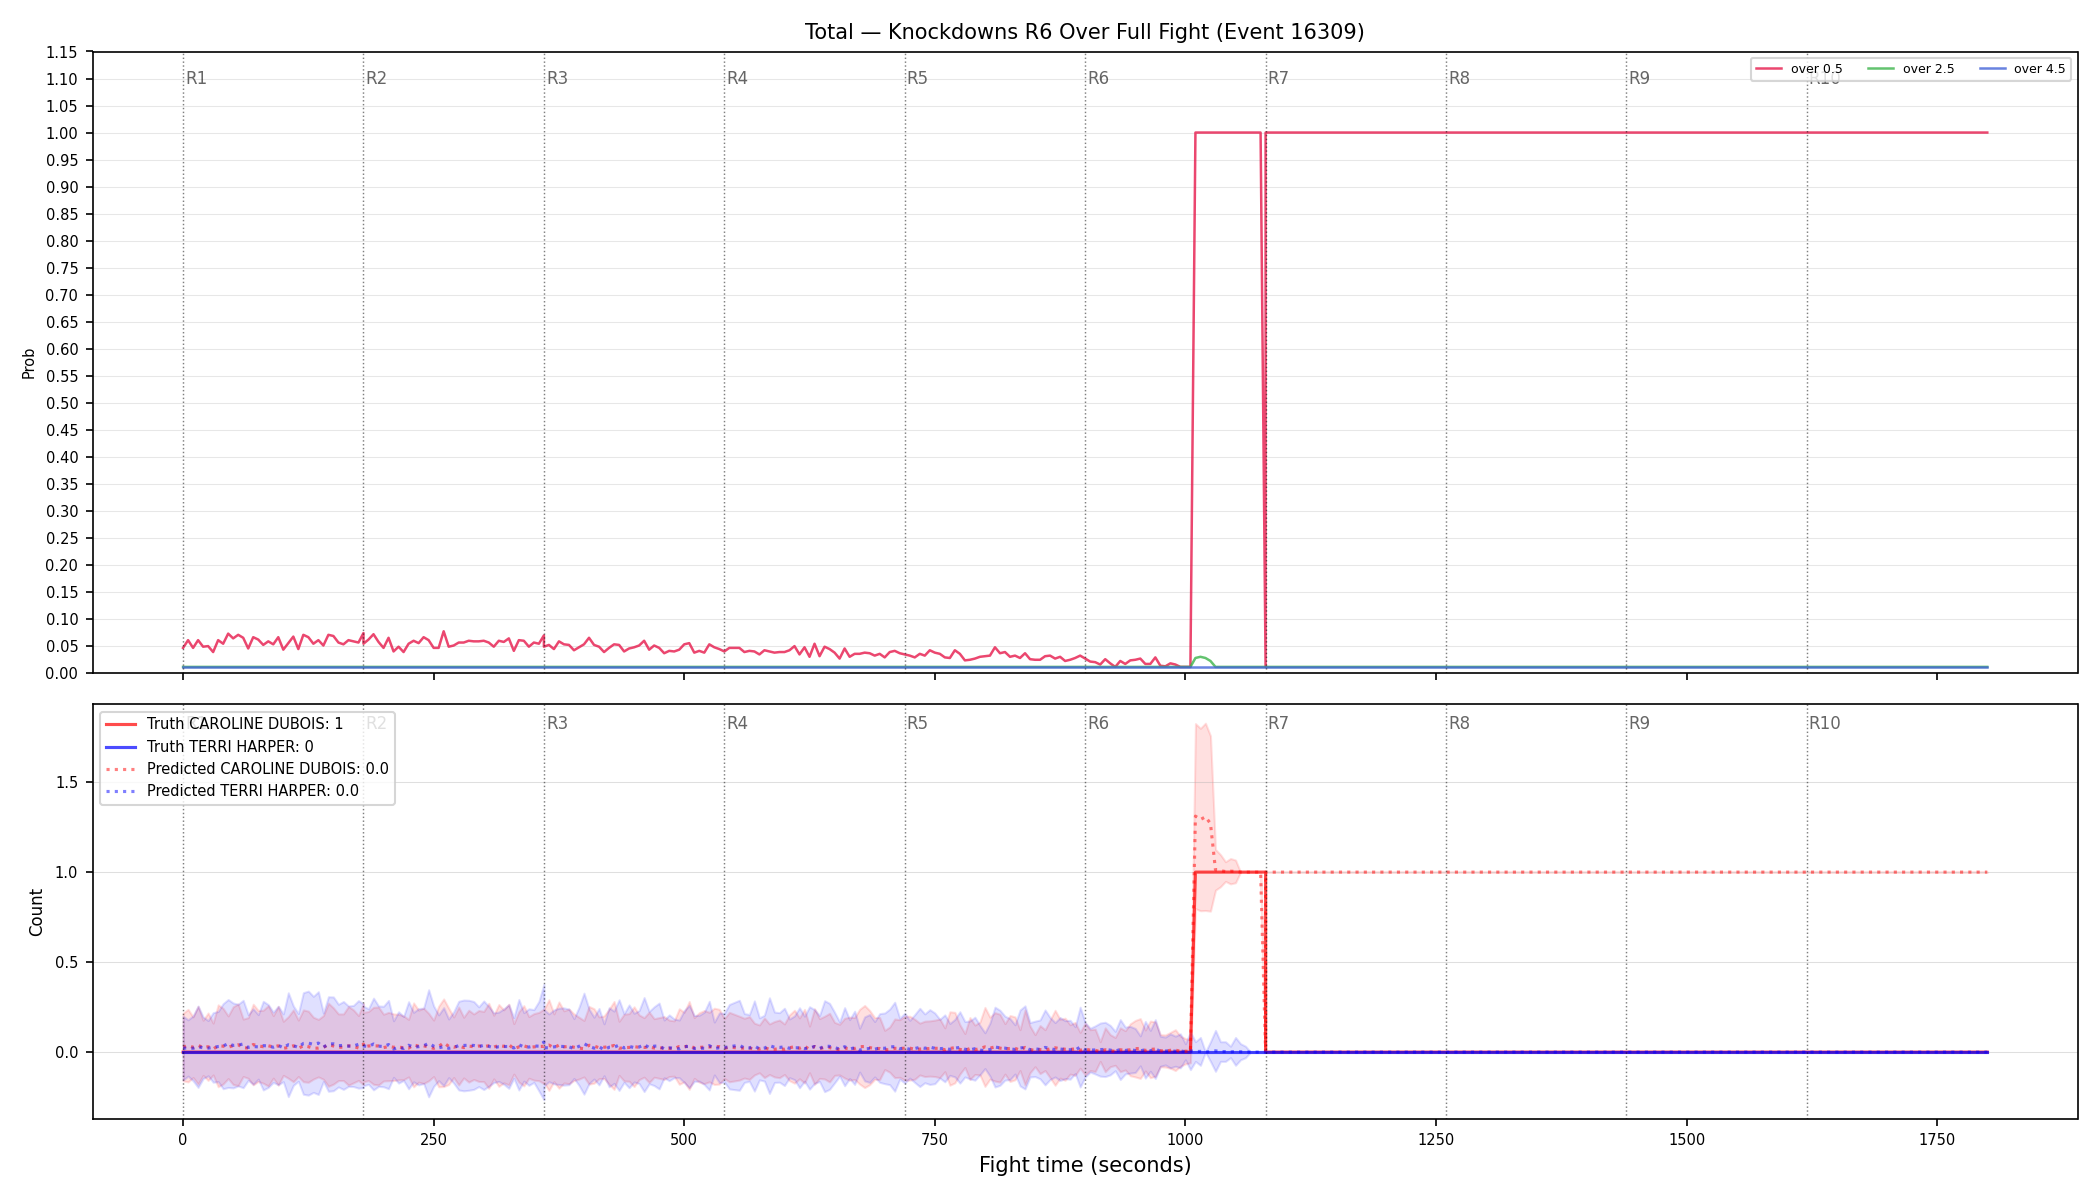This screenshot has height=1200, width=2100.
Task: Click the x-axis tick label "1750"
Action: pos(1937,1139)
